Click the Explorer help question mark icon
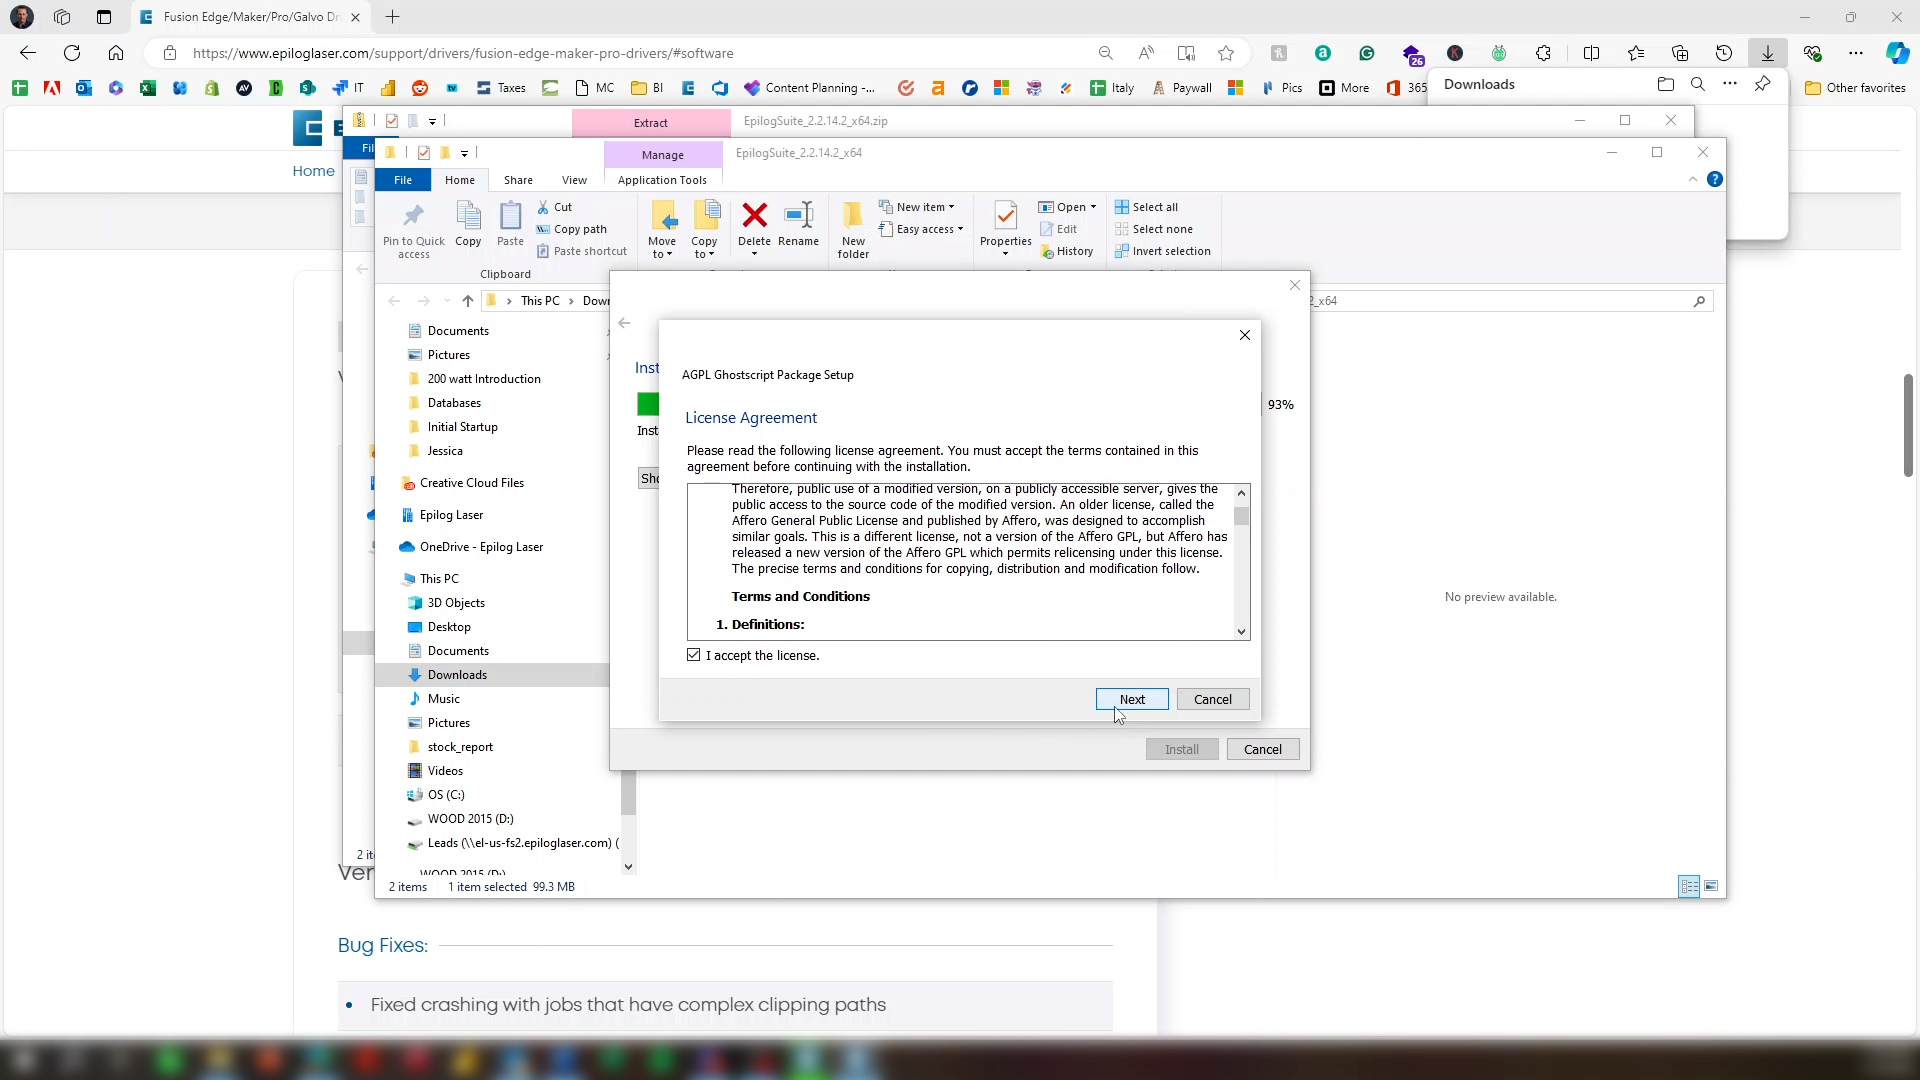This screenshot has height=1080, width=1920. click(1715, 180)
